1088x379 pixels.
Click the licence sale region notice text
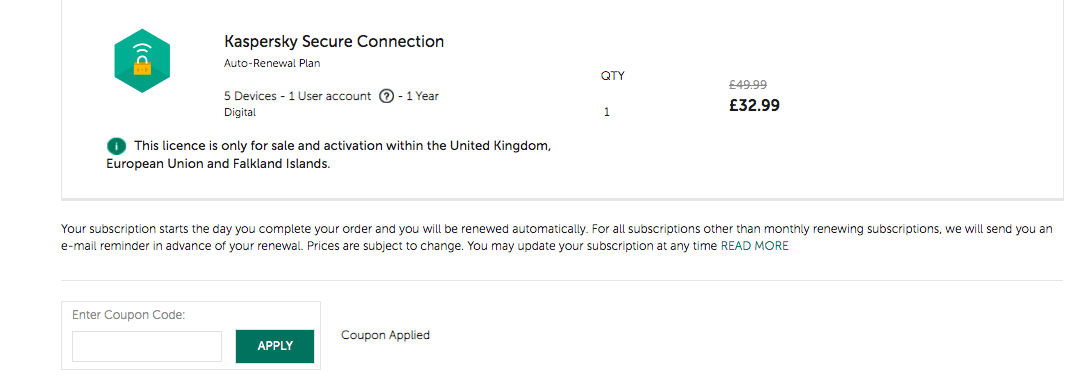pos(329,156)
